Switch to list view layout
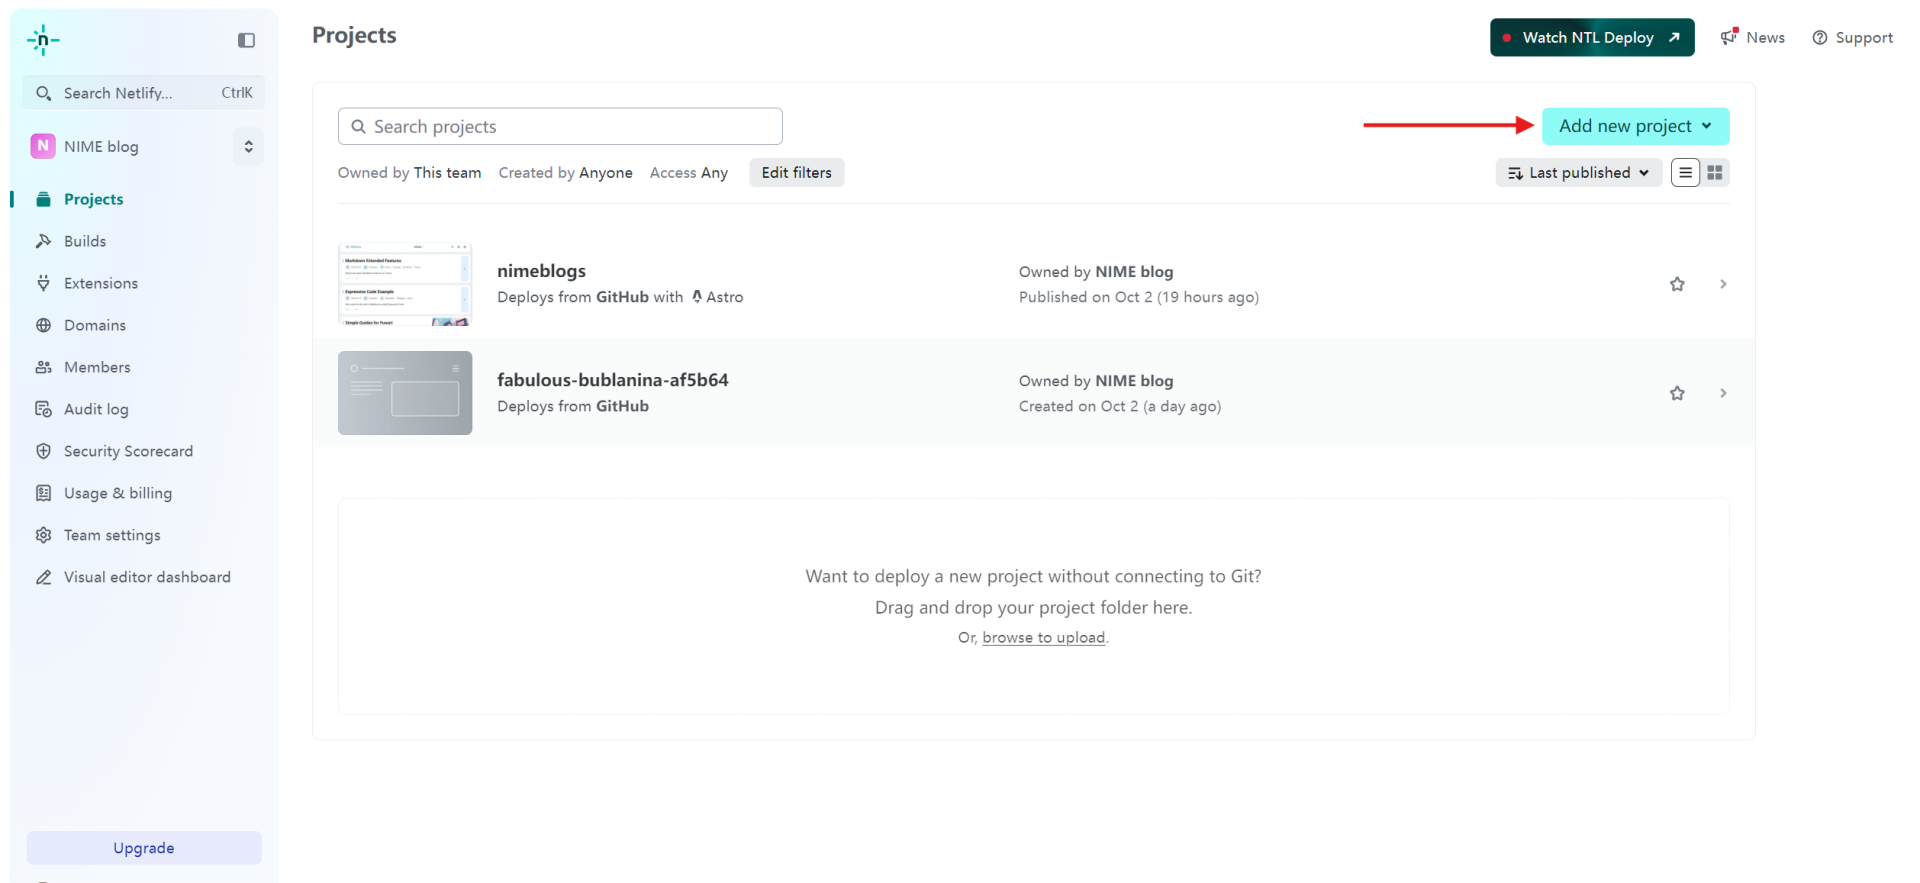This screenshot has width=1920, height=883. (1685, 173)
